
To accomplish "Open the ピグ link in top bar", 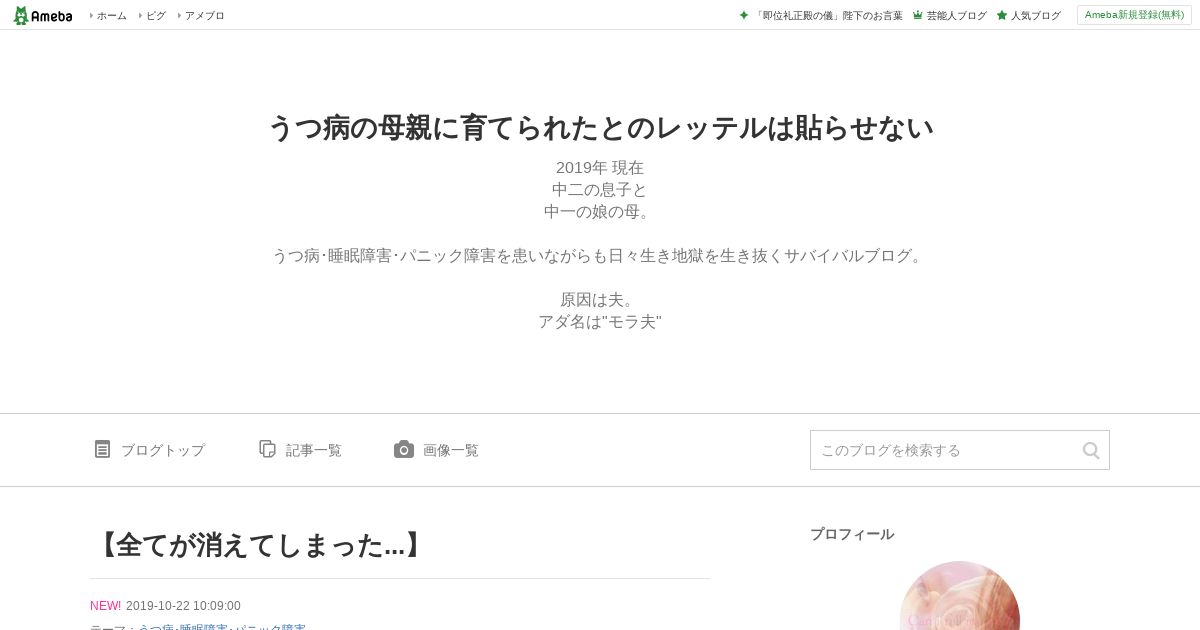I will click(x=156, y=16).
